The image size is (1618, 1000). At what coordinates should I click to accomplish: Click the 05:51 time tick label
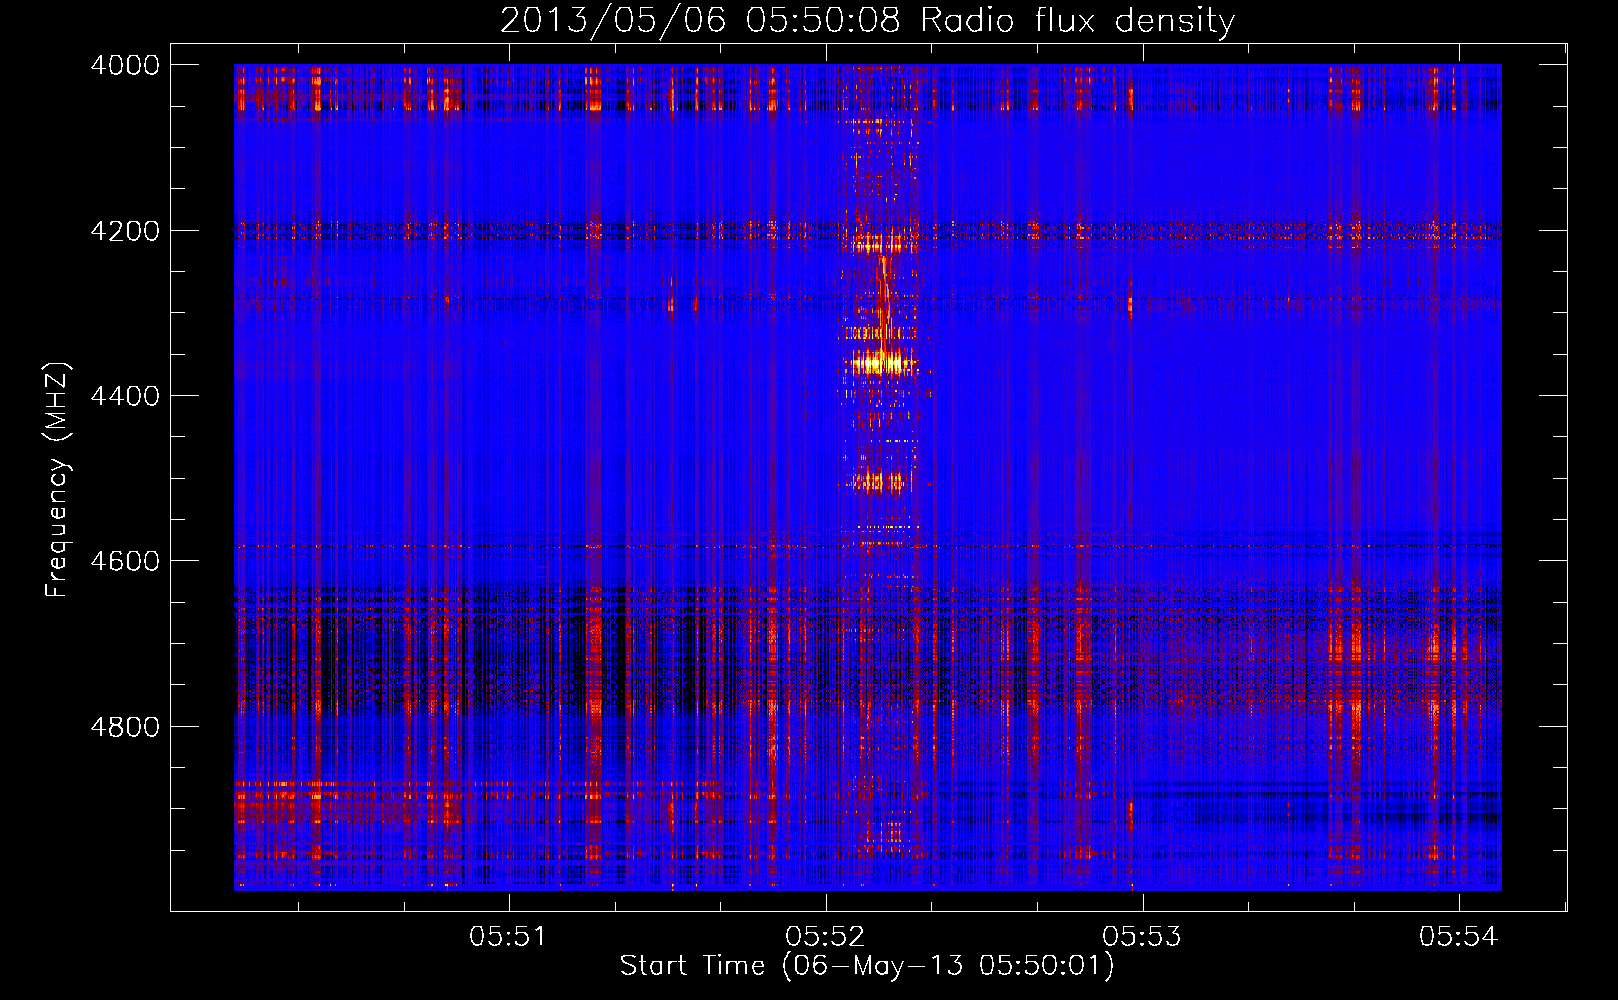click(x=508, y=936)
